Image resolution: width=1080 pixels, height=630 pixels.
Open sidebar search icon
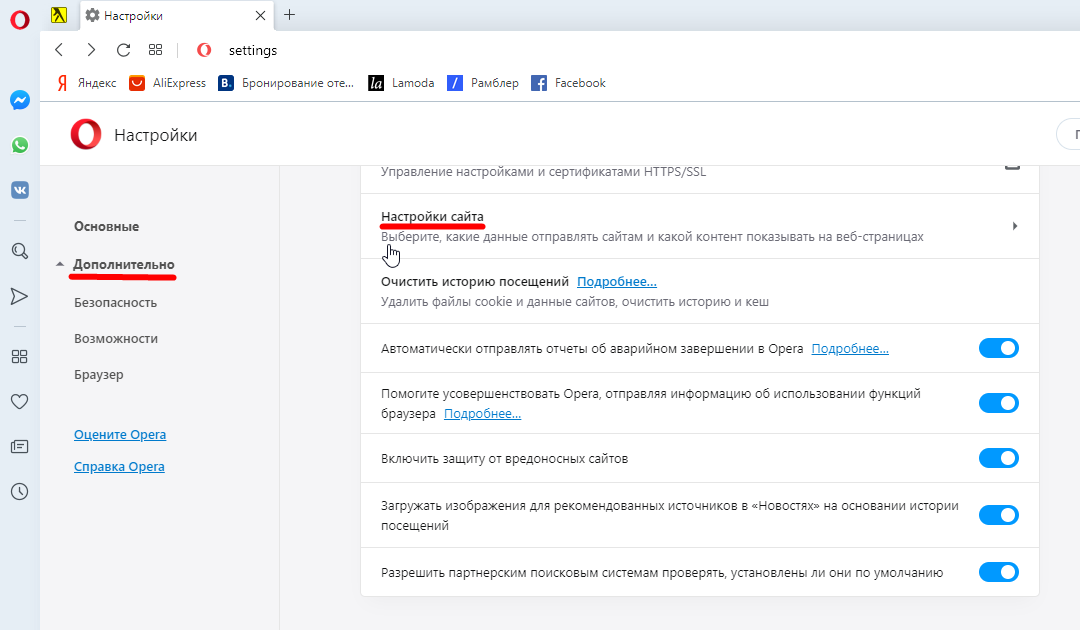pos(20,251)
